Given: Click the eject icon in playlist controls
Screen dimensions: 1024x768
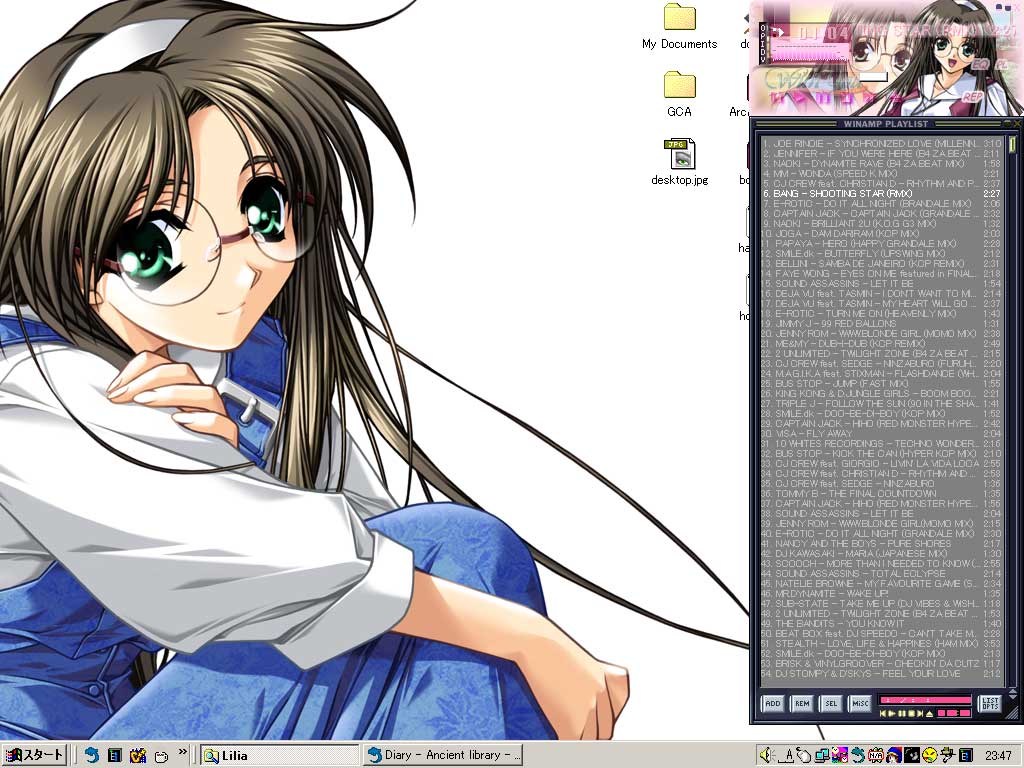Looking at the screenshot, I should click(x=929, y=714).
